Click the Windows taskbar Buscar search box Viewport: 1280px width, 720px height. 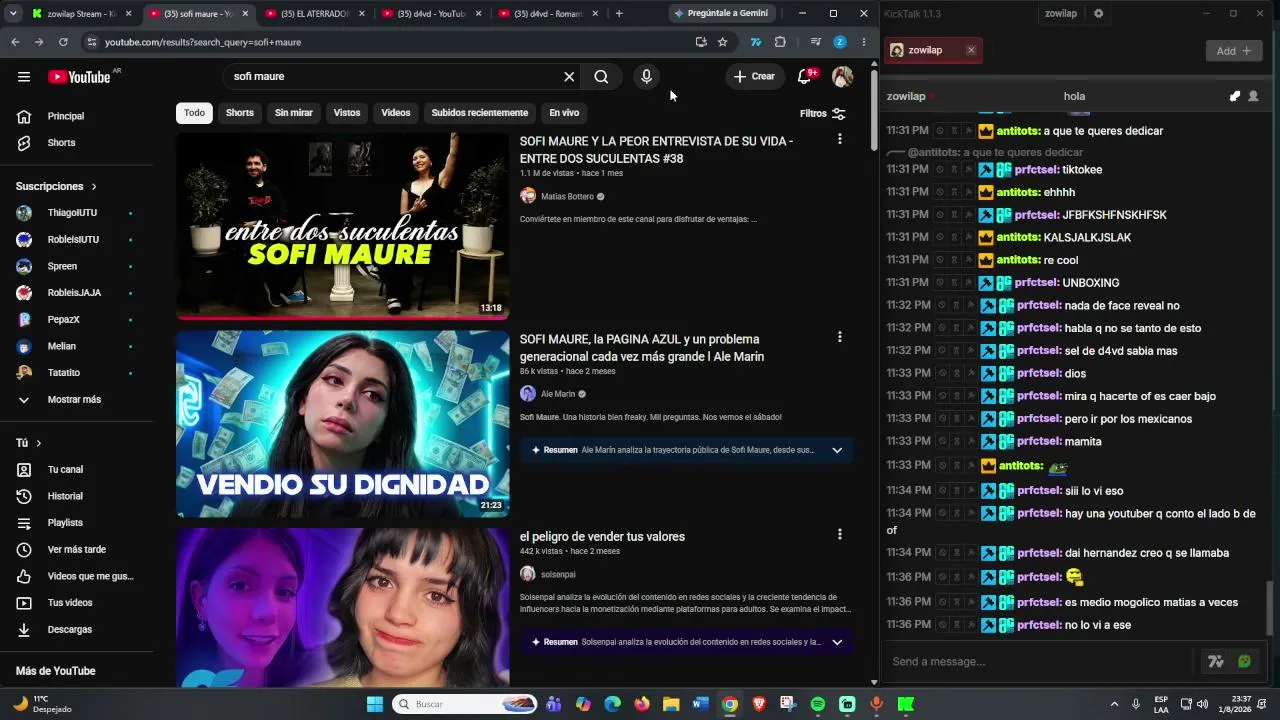[465, 704]
